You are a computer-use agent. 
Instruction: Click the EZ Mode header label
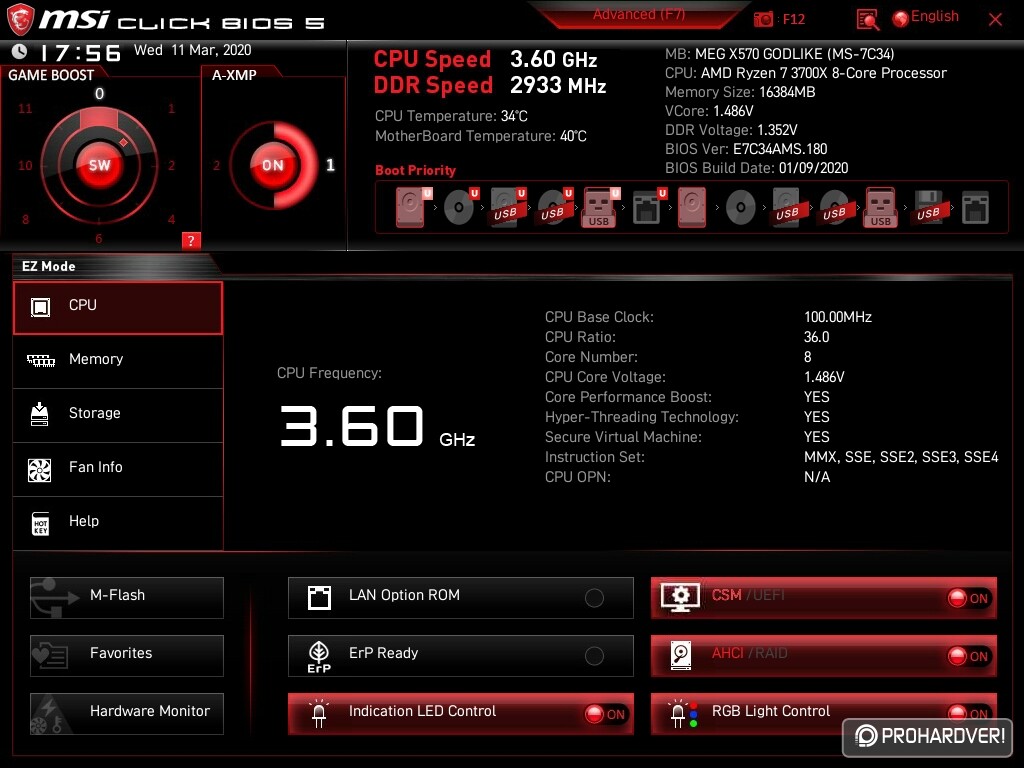[x=49, y=266]
